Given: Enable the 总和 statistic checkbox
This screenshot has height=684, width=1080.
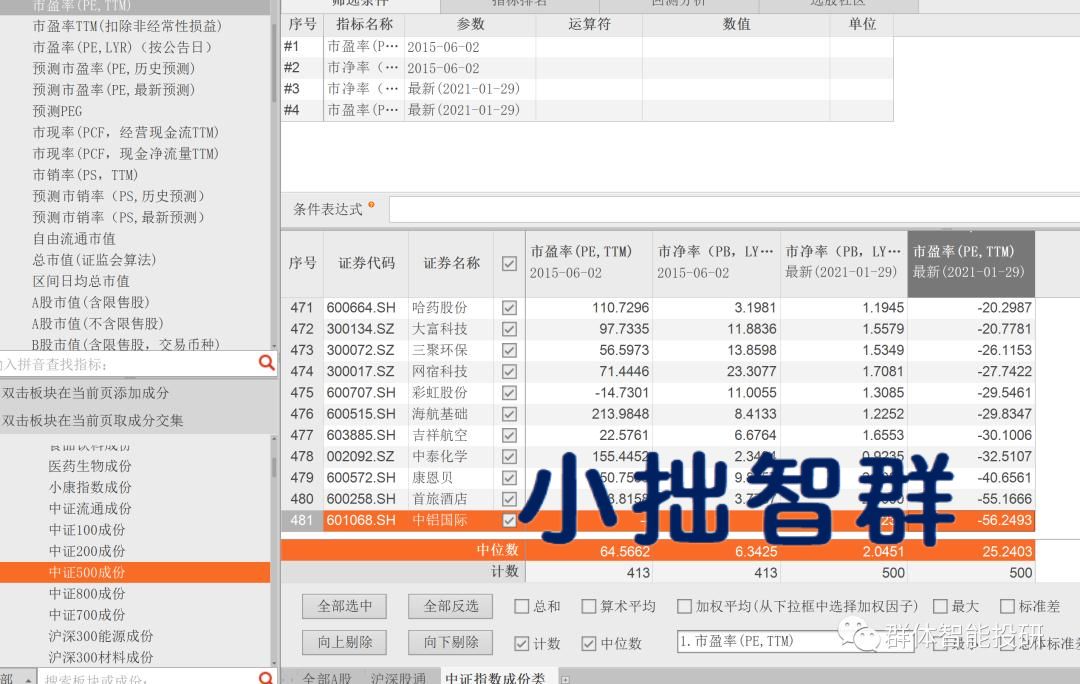Looking at the screenshot, I should [x=521, y=606].
